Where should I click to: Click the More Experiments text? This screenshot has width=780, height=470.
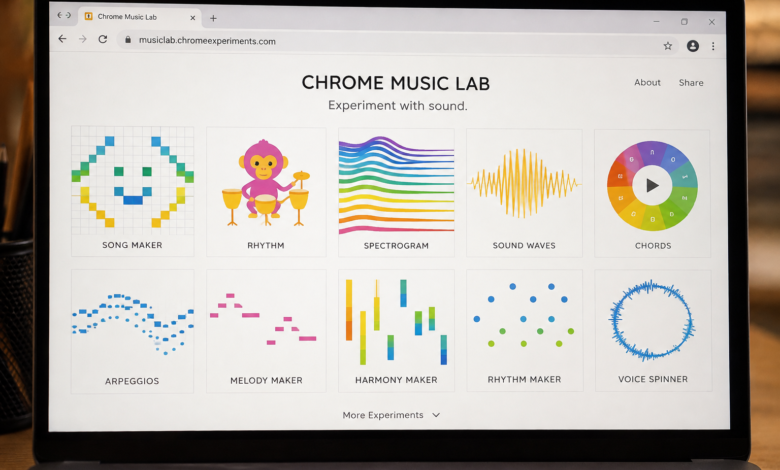click(383, 415)
